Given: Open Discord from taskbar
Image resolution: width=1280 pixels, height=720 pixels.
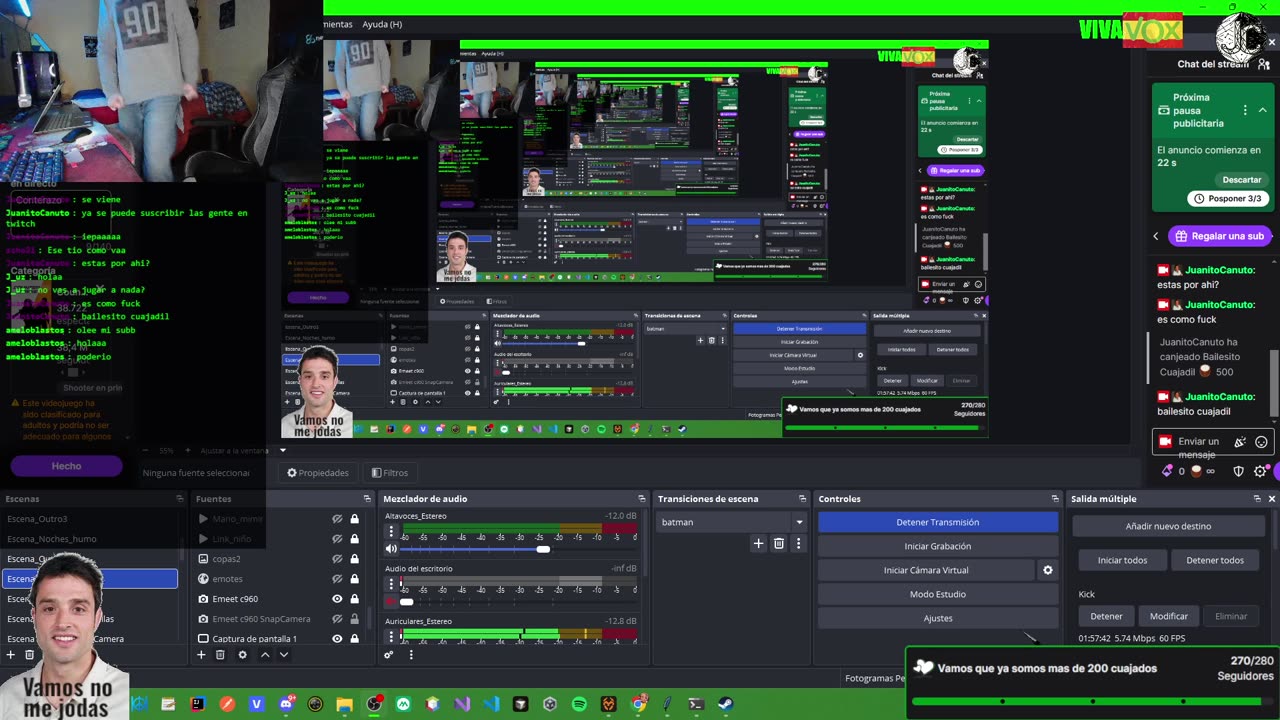Looking at the screenshot, I should pos(286,704).
